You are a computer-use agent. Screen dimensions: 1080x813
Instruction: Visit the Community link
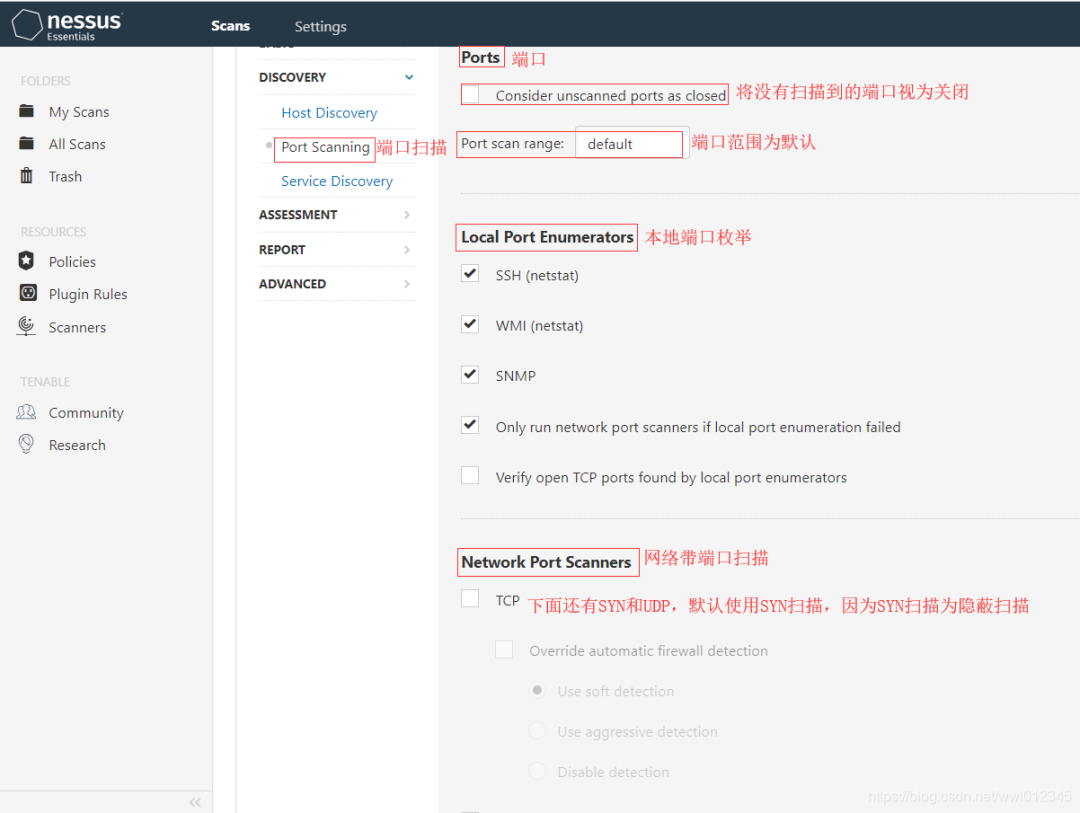86,413
